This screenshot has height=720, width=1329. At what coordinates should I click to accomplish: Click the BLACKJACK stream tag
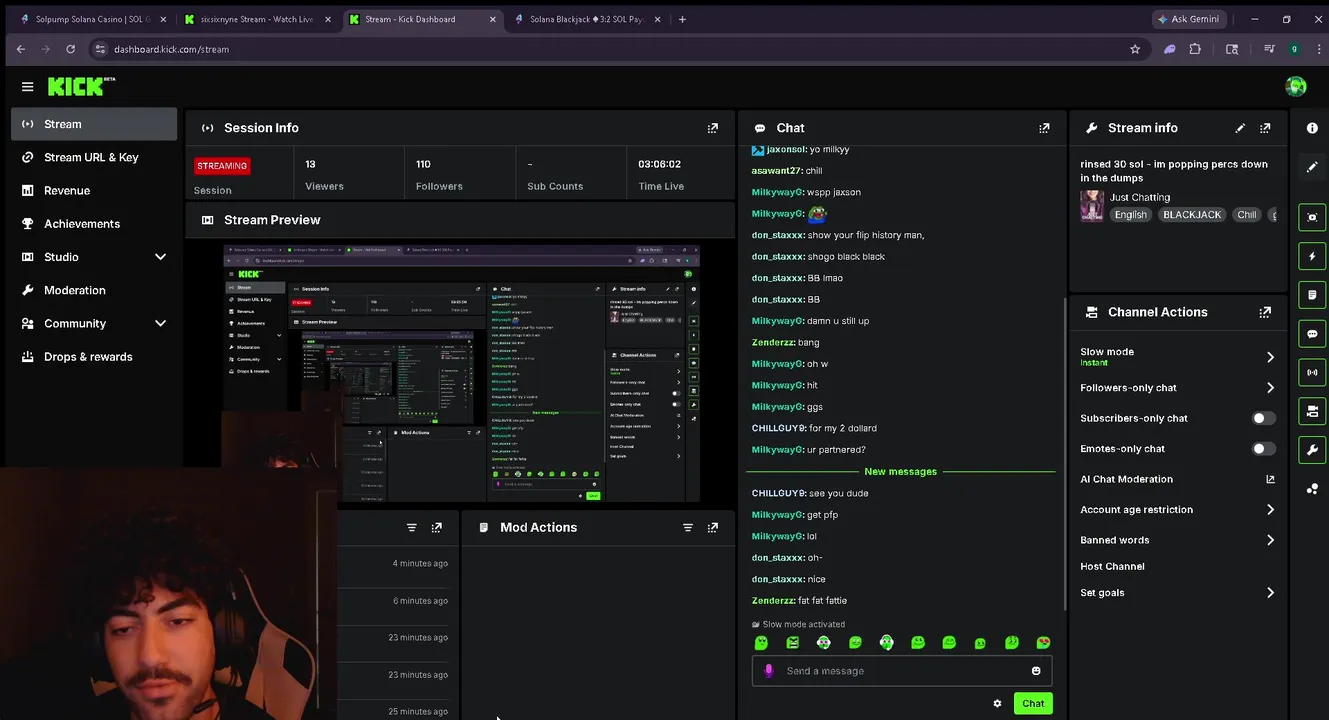1191,215
